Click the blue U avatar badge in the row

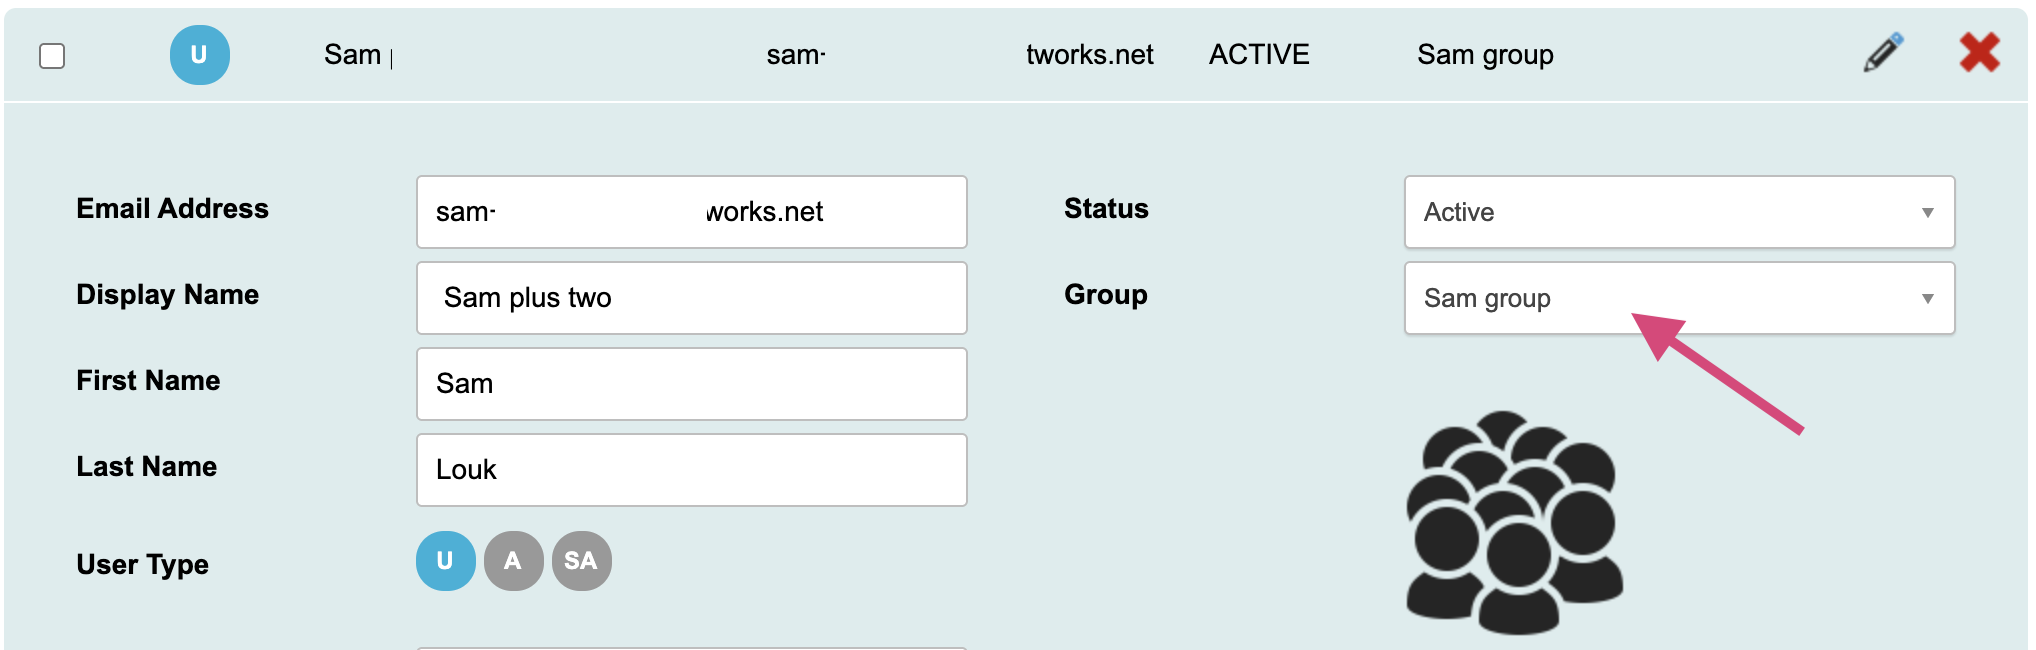[200, 55]
